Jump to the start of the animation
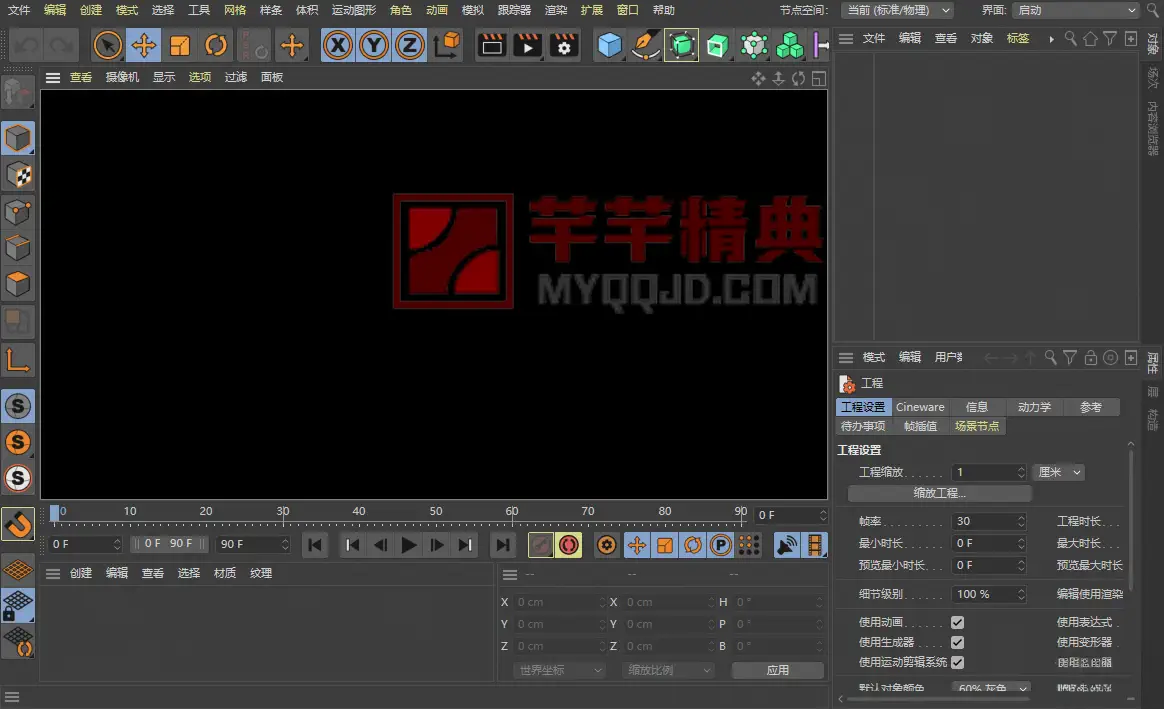 click(315, 545)
